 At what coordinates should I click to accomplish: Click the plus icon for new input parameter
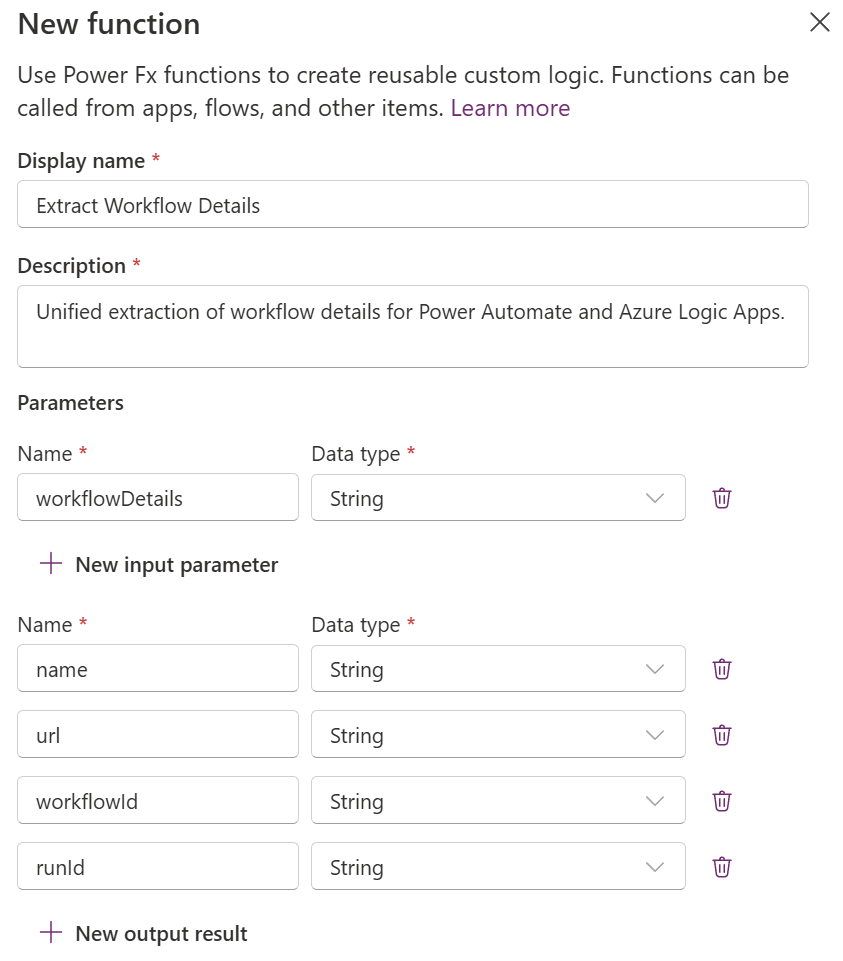tap(50, 564)
